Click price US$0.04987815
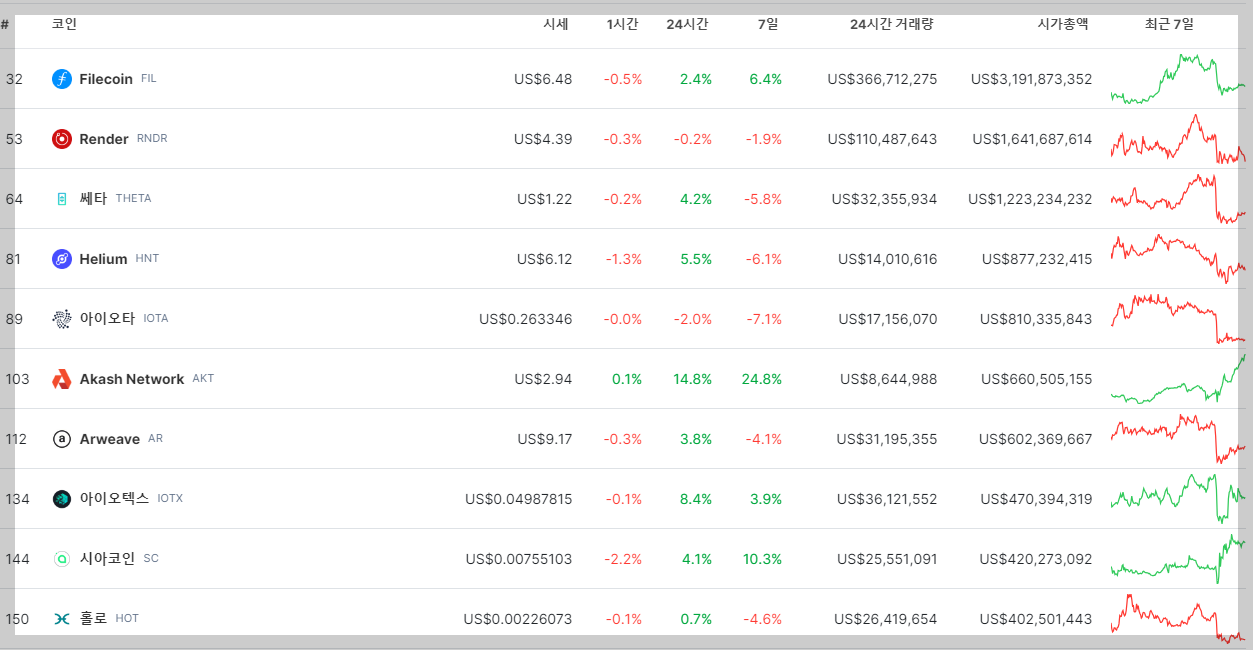Screen dimensions: 1253x650 (519, 499)
